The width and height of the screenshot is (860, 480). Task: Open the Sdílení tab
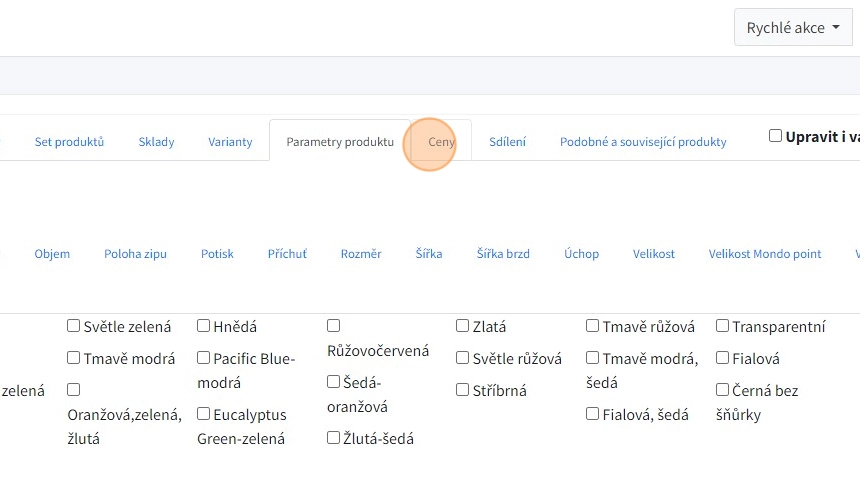tap(507, 142)
